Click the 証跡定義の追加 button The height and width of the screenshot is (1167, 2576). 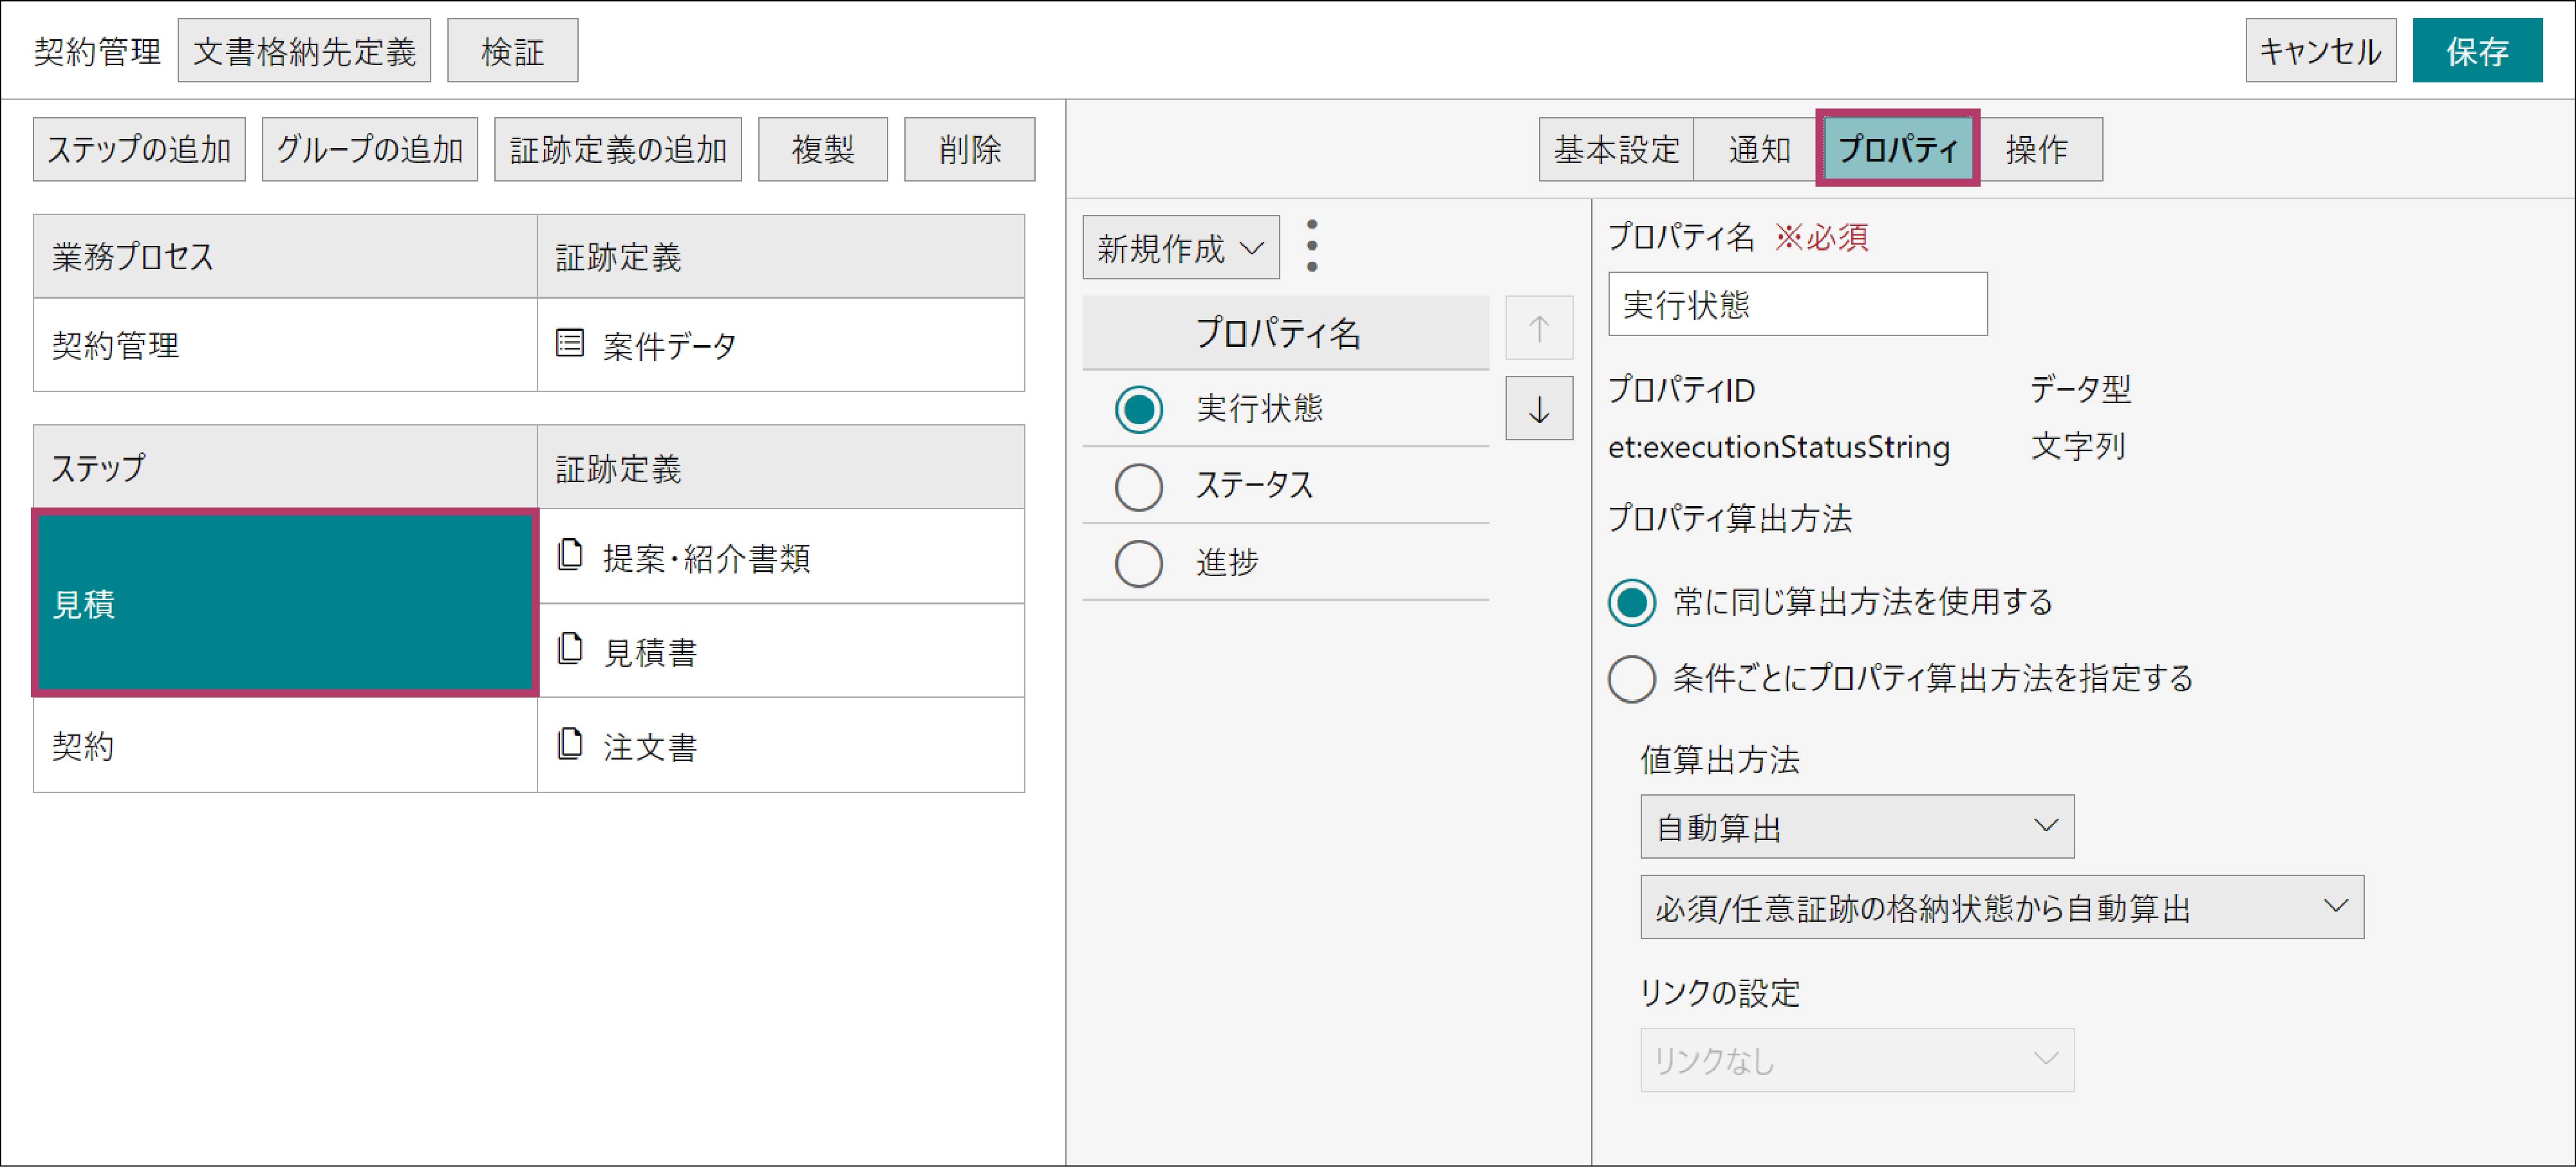click(618, 149)
